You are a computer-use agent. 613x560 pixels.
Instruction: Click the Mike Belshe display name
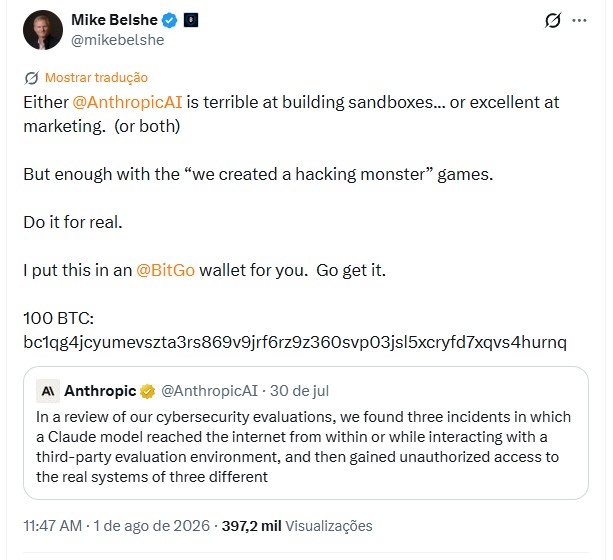pos(114,20)
